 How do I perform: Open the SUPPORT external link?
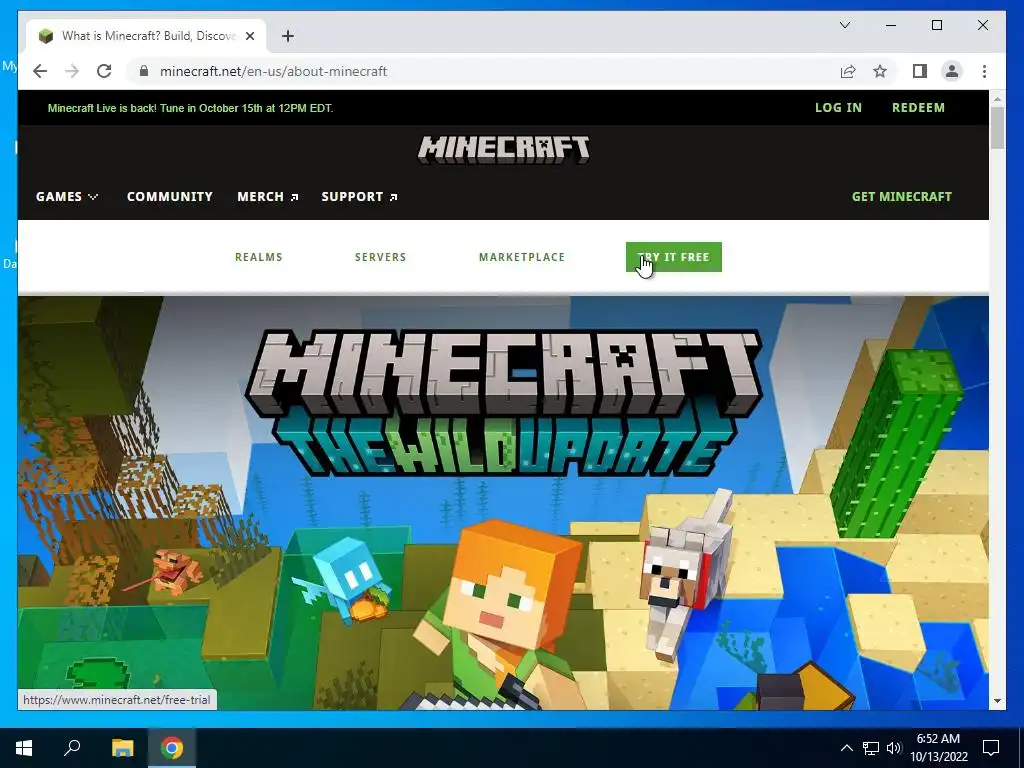[359, 197]
